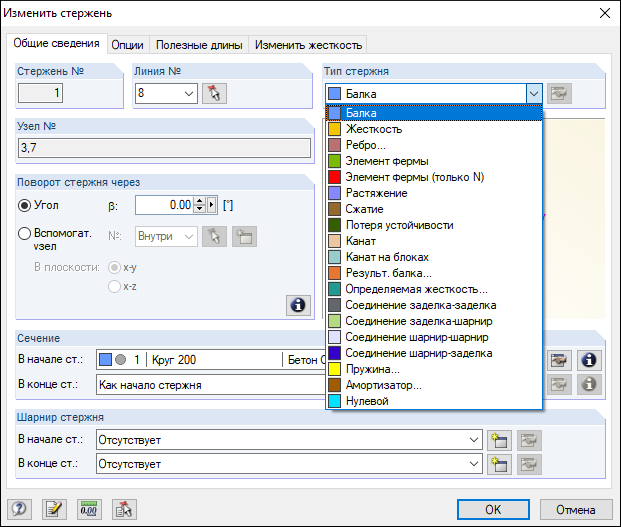Click the grayed library icon for В конце ст. section
The height and width of the screenshot is (527, 621).
(x=559, y=384)
